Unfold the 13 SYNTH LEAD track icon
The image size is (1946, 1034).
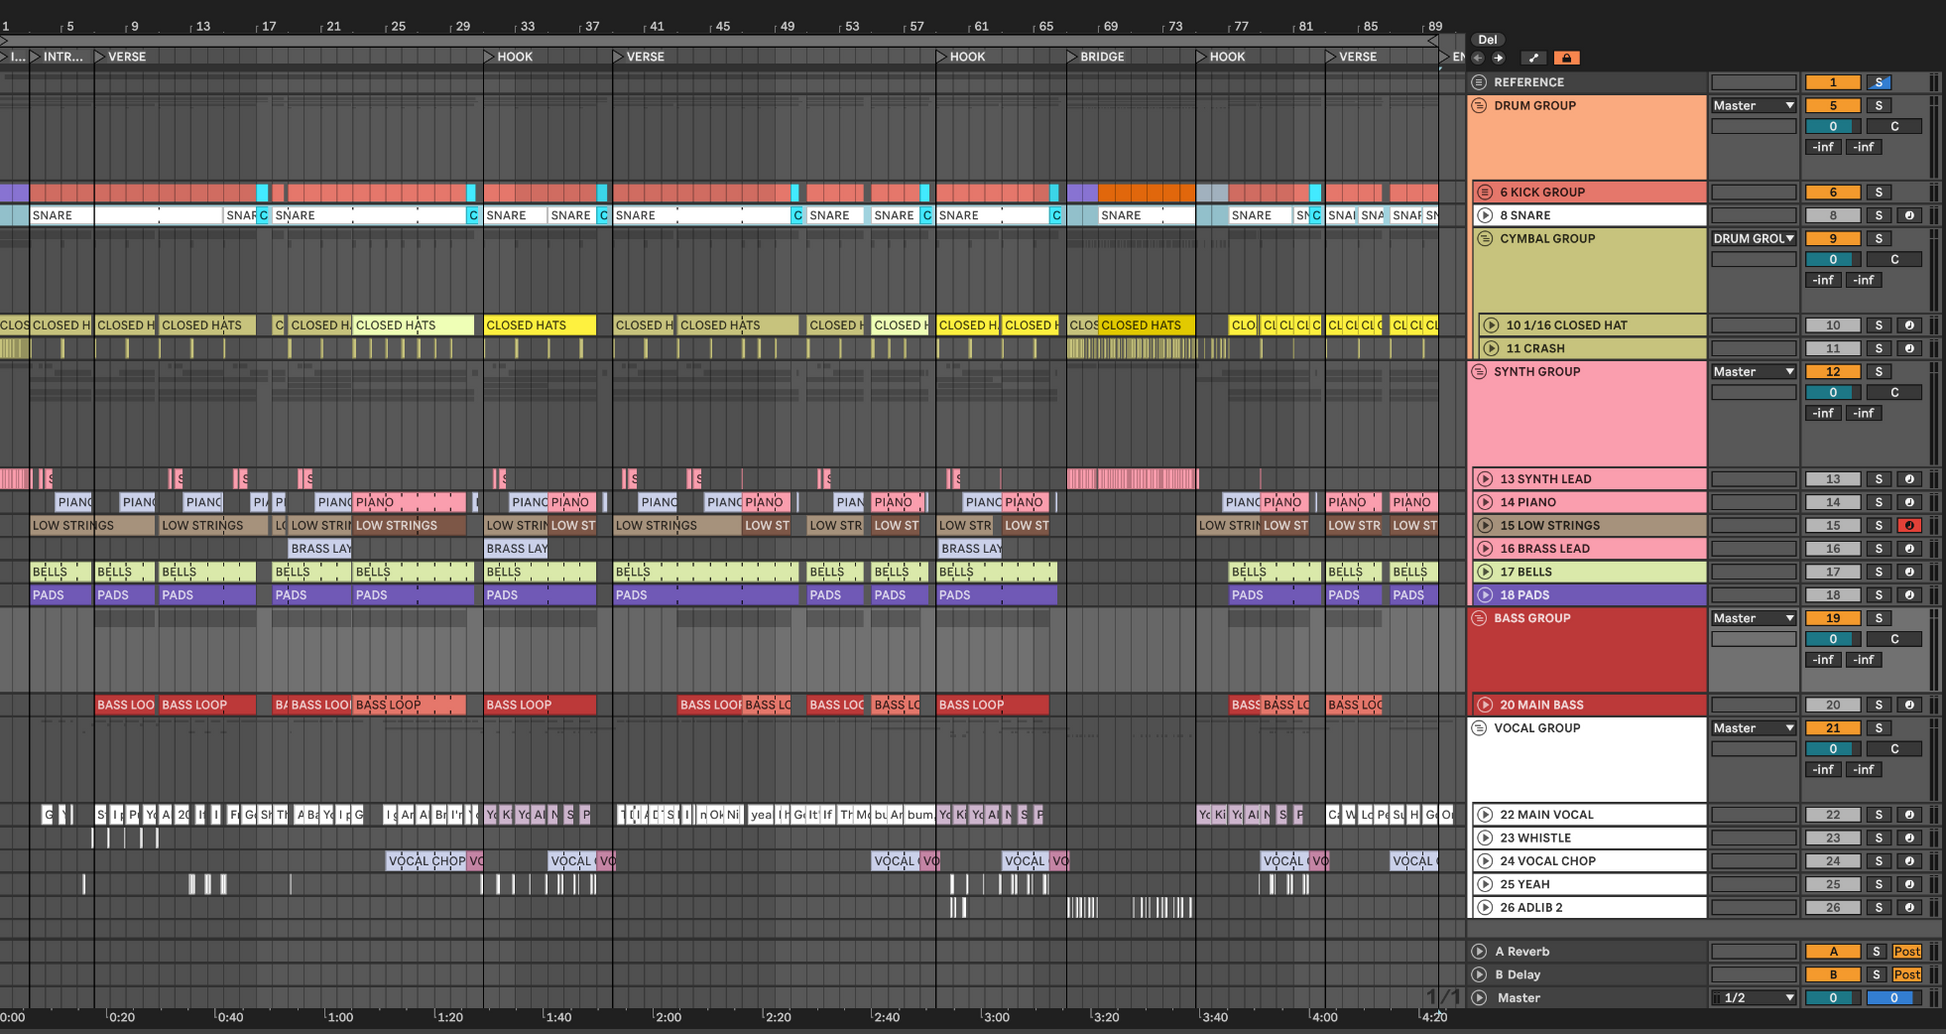click(1485, 479)
